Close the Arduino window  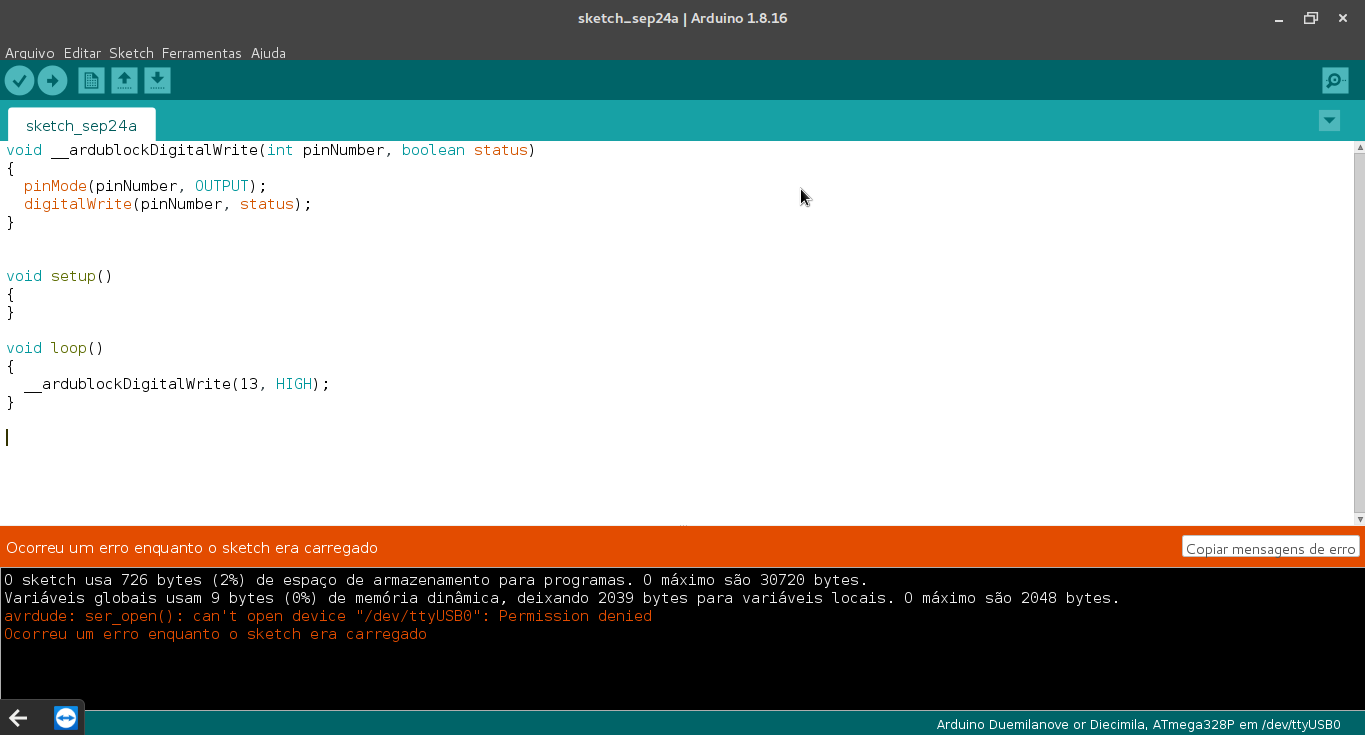1341,18
